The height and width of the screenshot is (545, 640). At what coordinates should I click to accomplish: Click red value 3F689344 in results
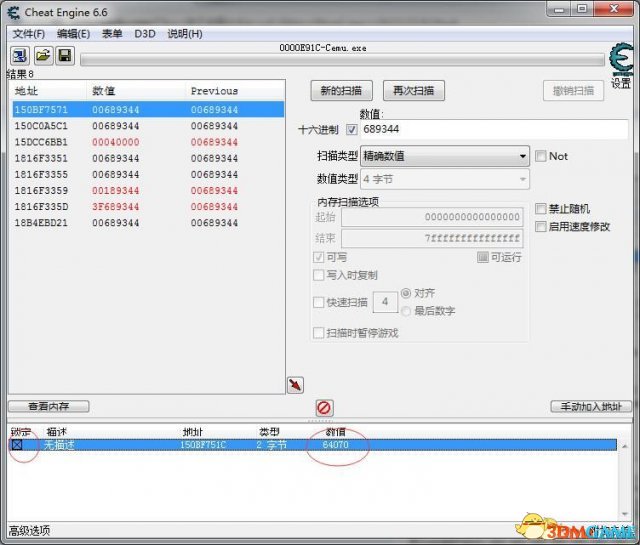116,207
